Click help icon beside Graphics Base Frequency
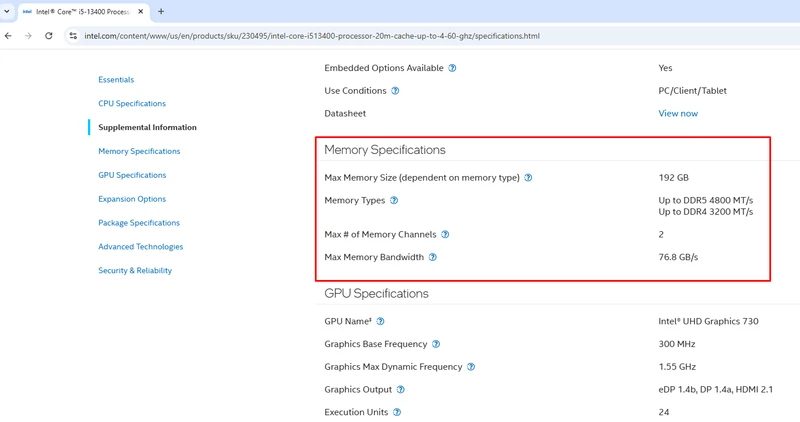Screen dimensions: 800x422 coord(436,344)
